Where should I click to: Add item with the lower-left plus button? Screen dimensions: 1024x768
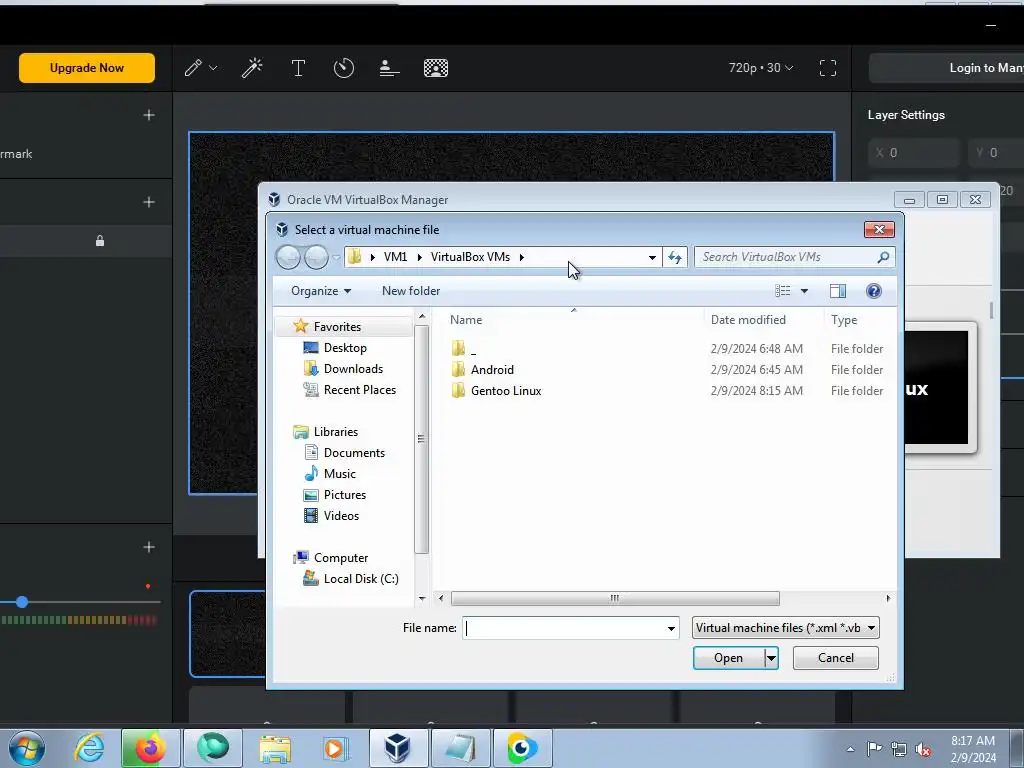[x=149, y=547]
